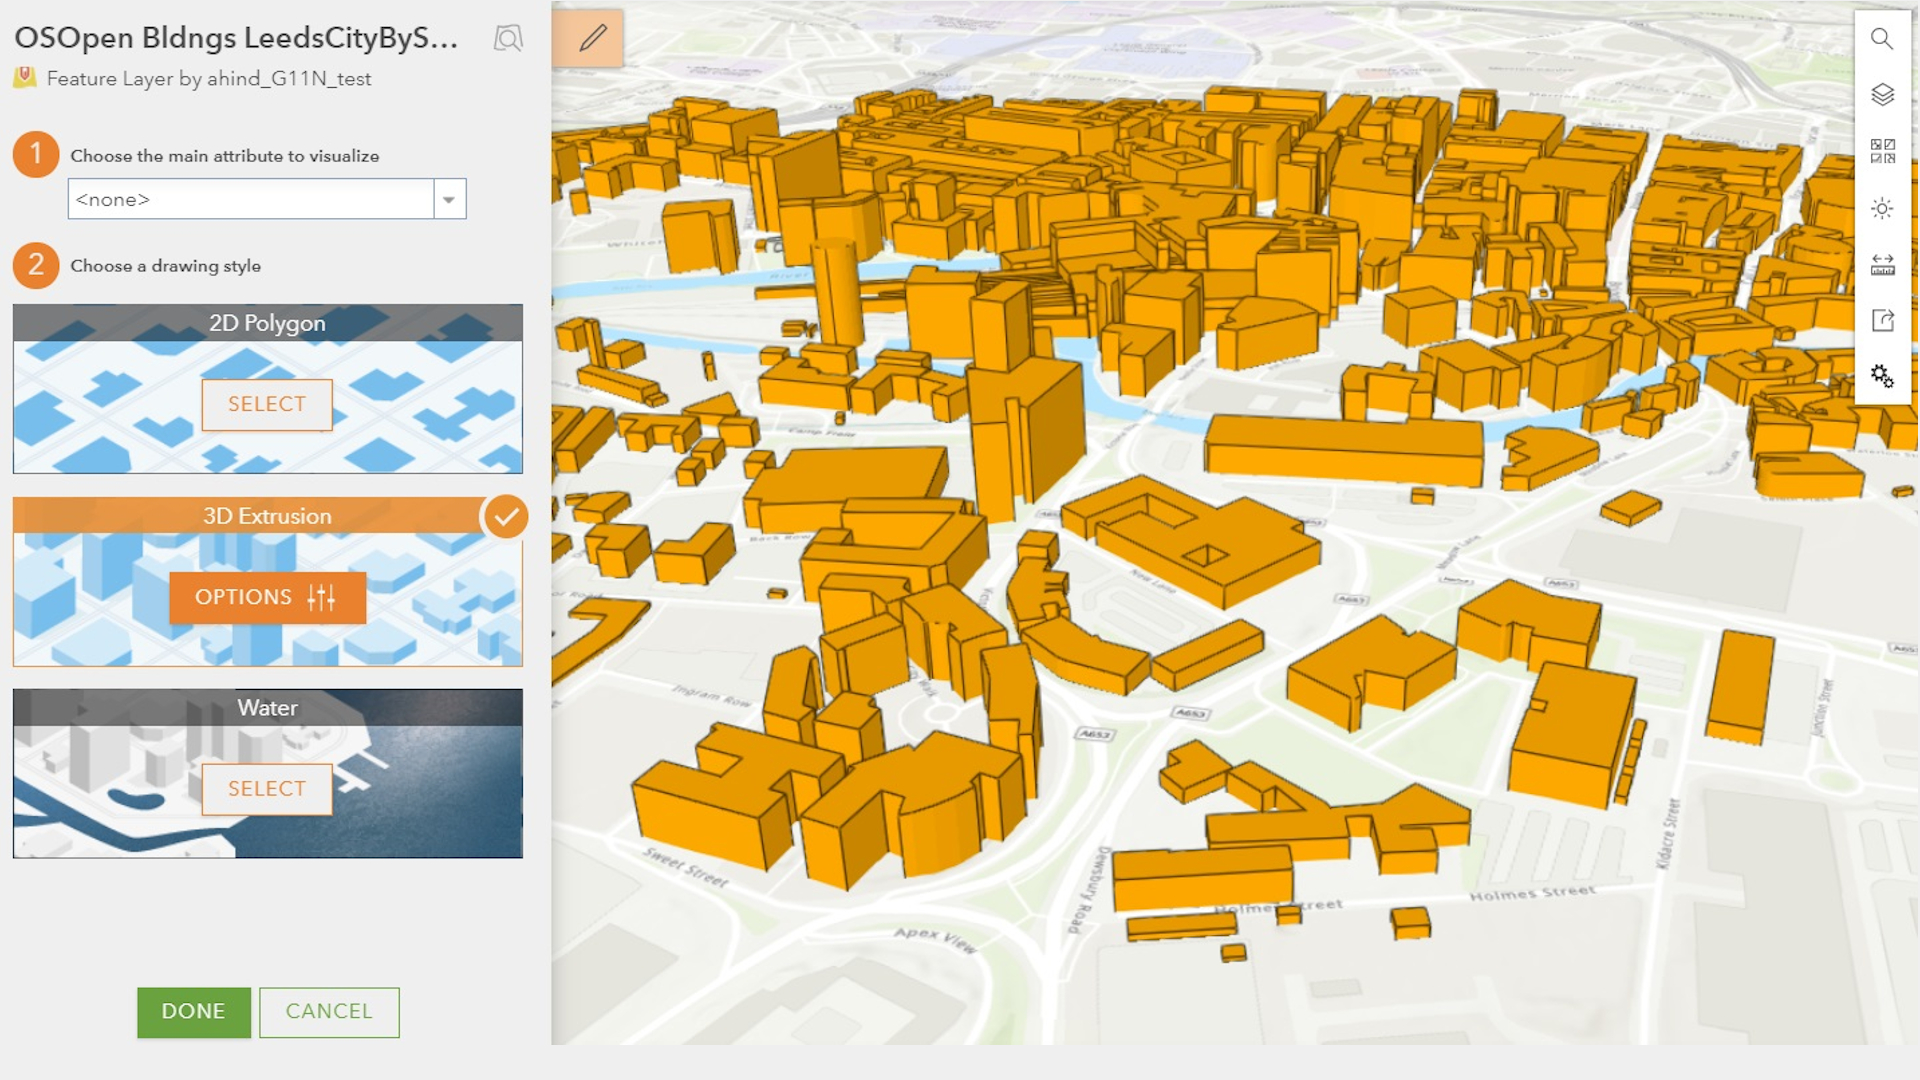
Task: Click the zoom-to-layer icon beside the title
Action: pyautogui.click(x=508, y=39)
